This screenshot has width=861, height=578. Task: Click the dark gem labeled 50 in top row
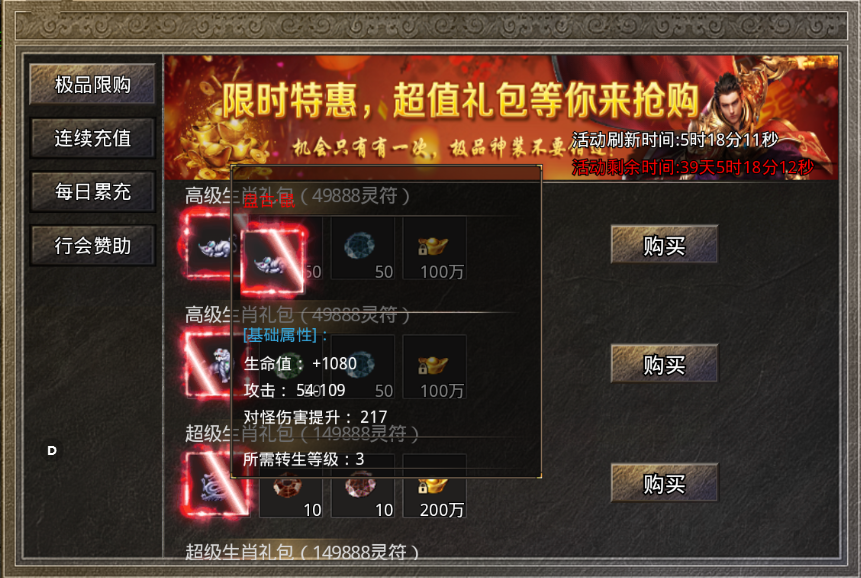362,248
